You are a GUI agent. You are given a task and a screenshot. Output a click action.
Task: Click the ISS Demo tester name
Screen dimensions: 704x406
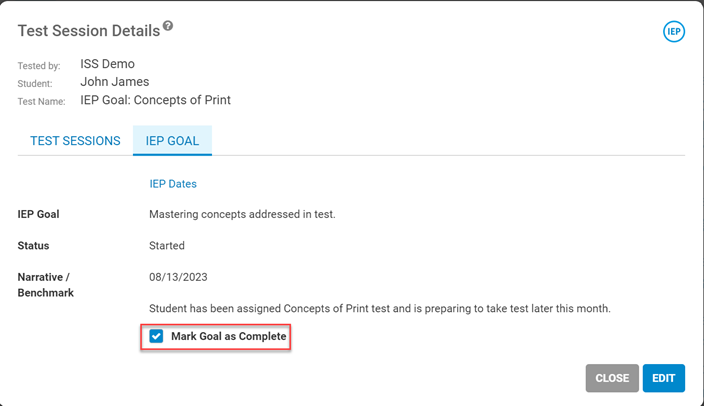(107, 64)
